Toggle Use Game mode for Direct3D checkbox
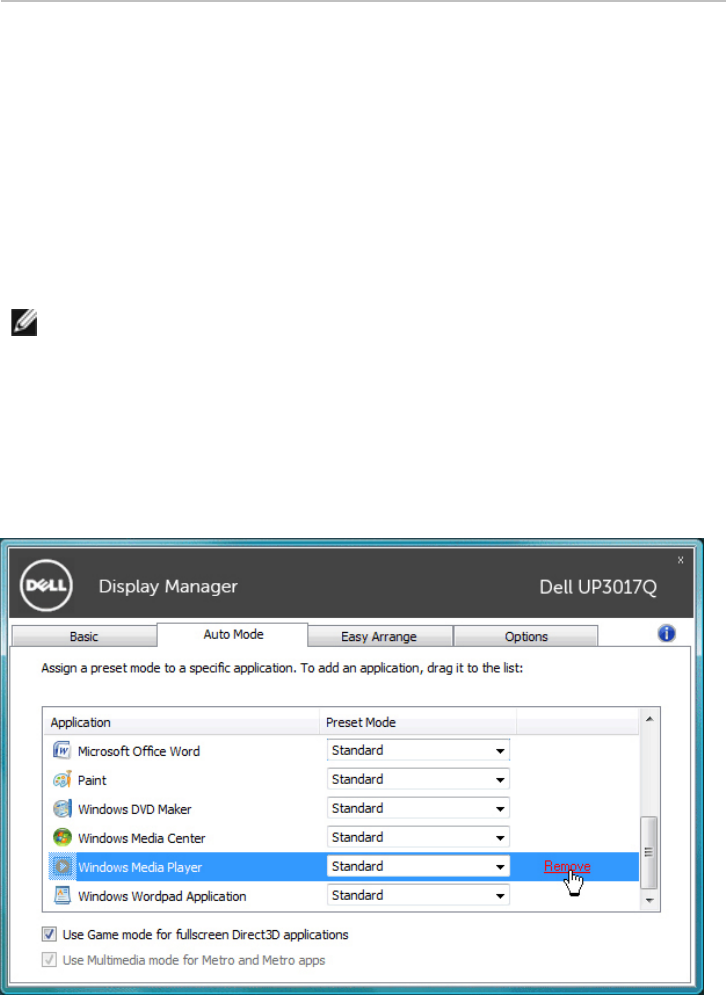This screenshot has height=995, width=726. pyautogui.click(x=49, y=934)
